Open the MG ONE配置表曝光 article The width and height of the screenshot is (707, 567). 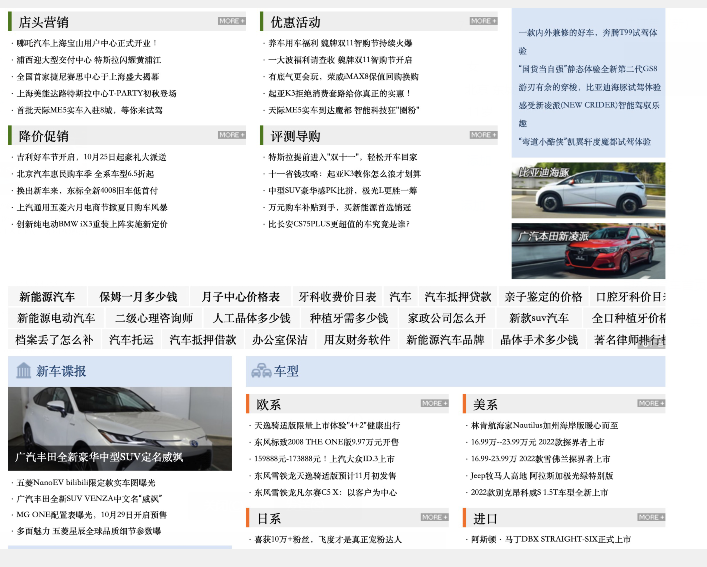pyautogui.click(x=92, y=515)
